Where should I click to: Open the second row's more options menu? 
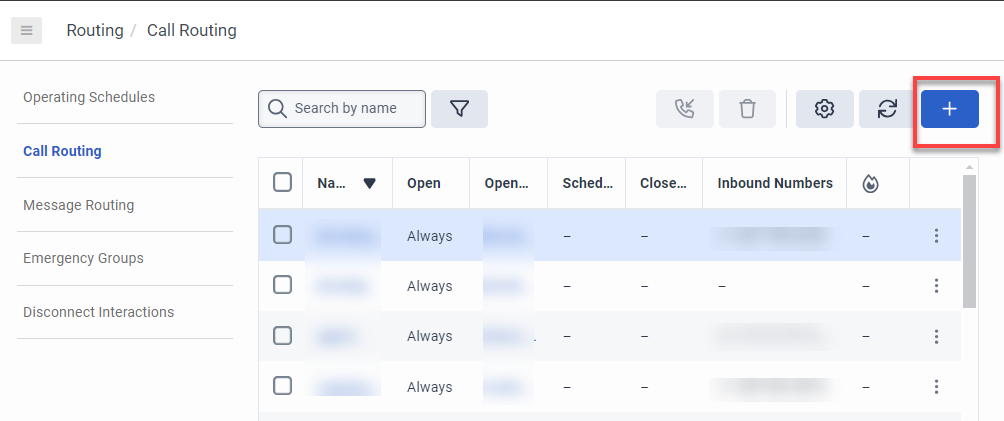(x=936, y=286)
